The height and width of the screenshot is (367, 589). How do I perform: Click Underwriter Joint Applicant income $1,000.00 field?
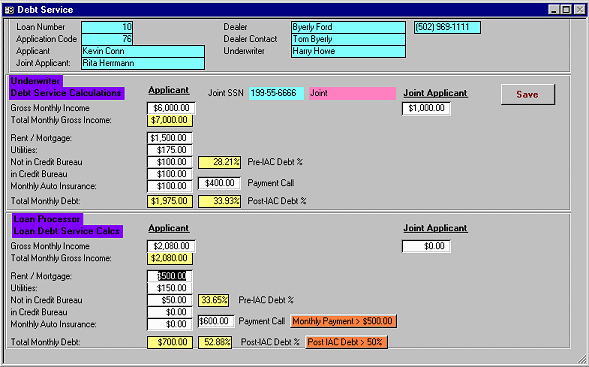[x=426, y=108]
